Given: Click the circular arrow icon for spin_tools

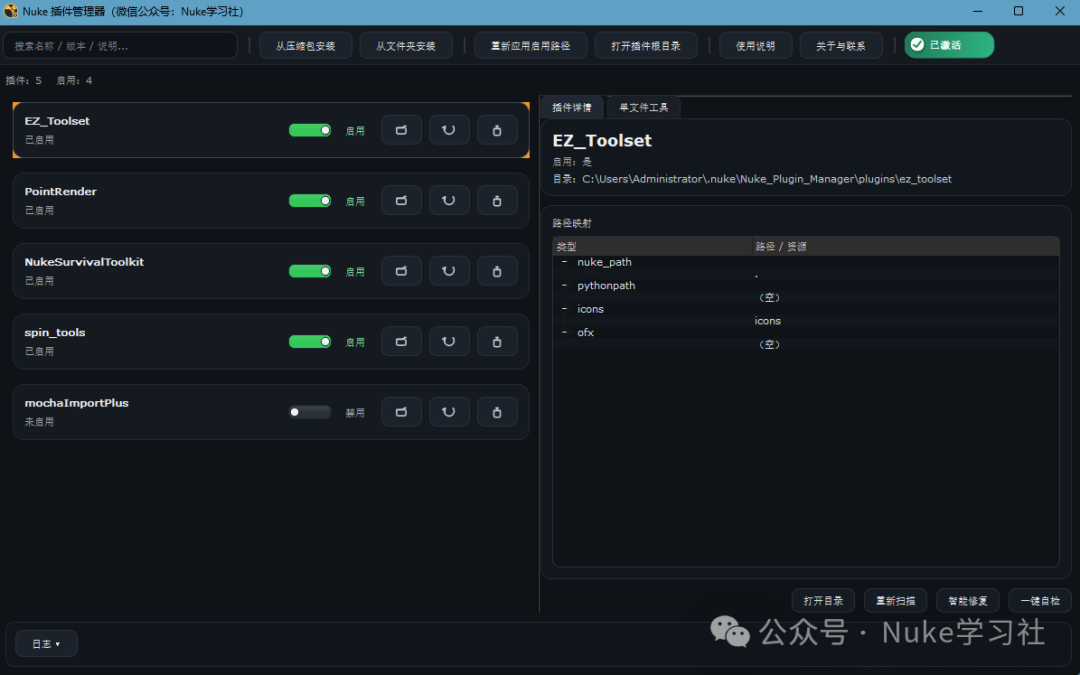Looking at the screenshot, I should tap(449, 342).
